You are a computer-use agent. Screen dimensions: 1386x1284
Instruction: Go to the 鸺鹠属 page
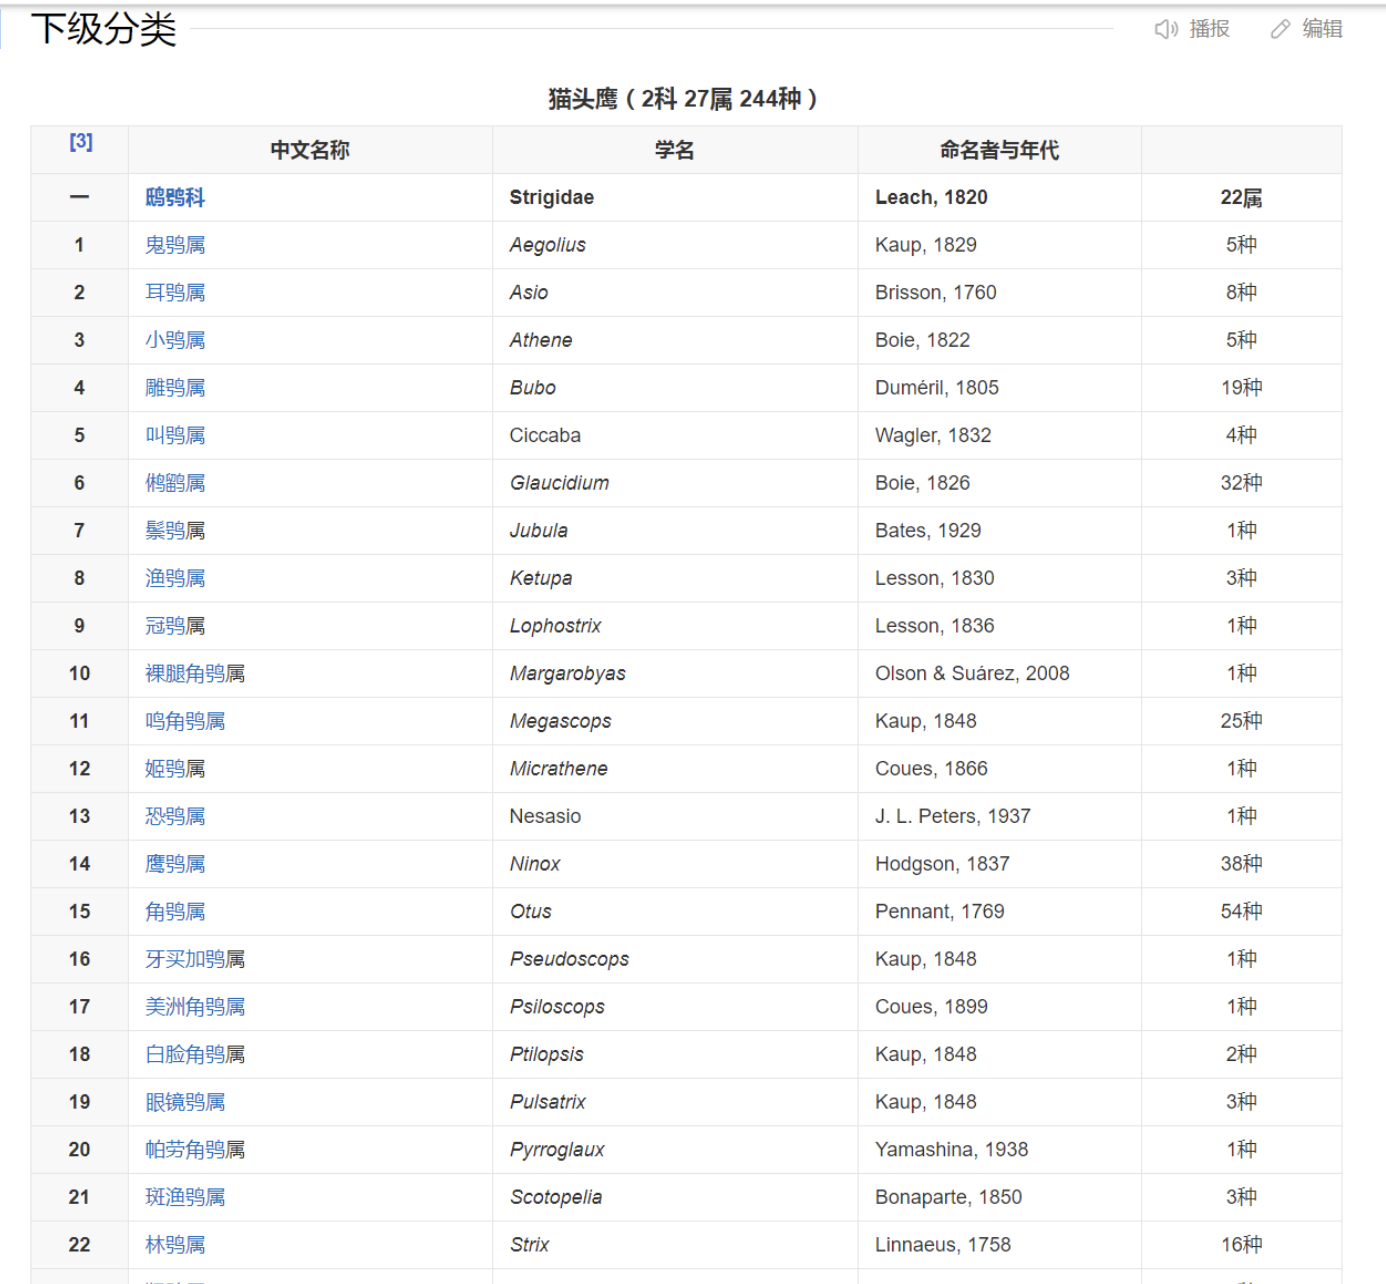click(175, 483)
